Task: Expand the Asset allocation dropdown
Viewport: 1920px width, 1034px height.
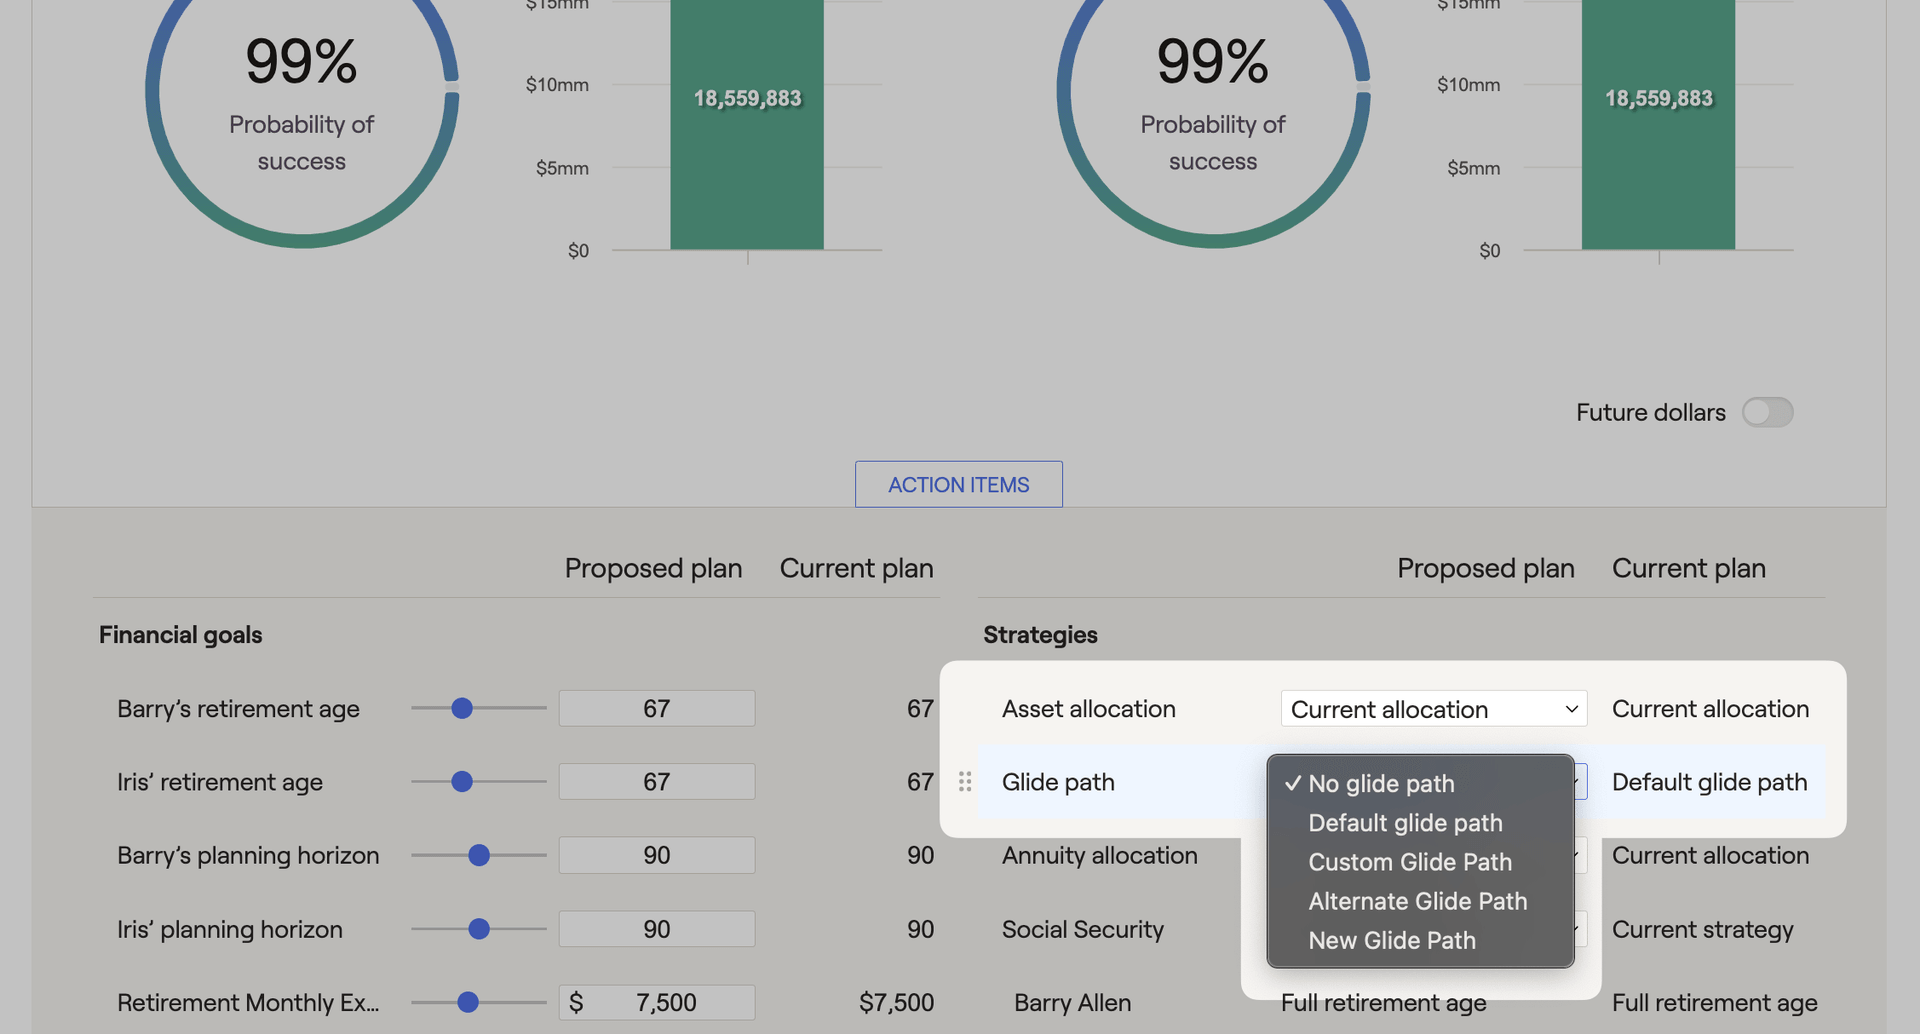Action: [x=1433, y=709]
